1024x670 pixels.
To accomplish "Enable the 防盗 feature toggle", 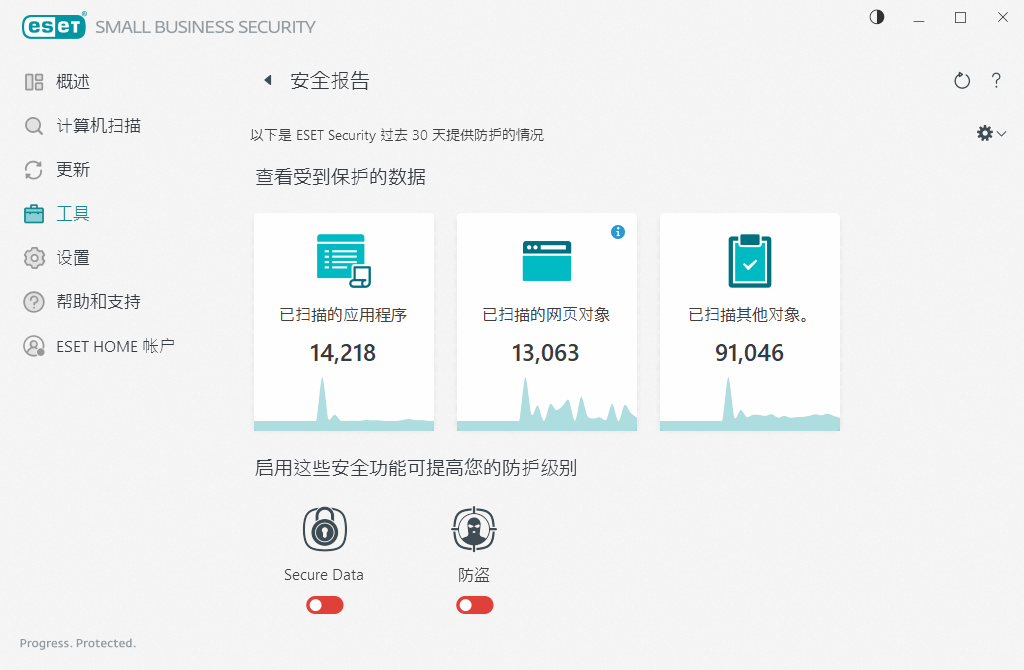I will [x=474, y=605].
